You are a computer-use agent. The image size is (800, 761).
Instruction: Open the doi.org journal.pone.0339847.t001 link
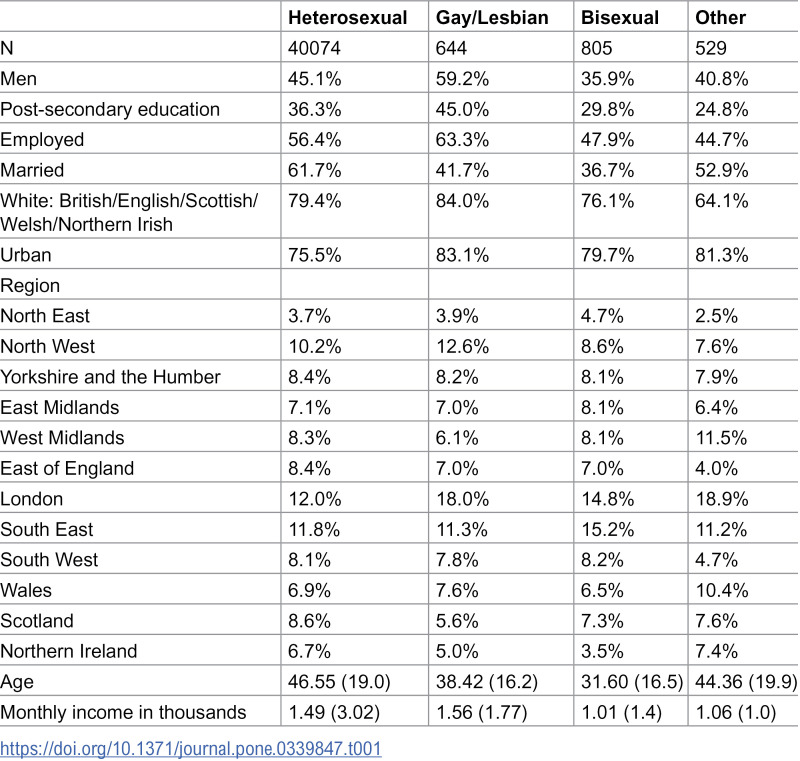click(191, 748)
